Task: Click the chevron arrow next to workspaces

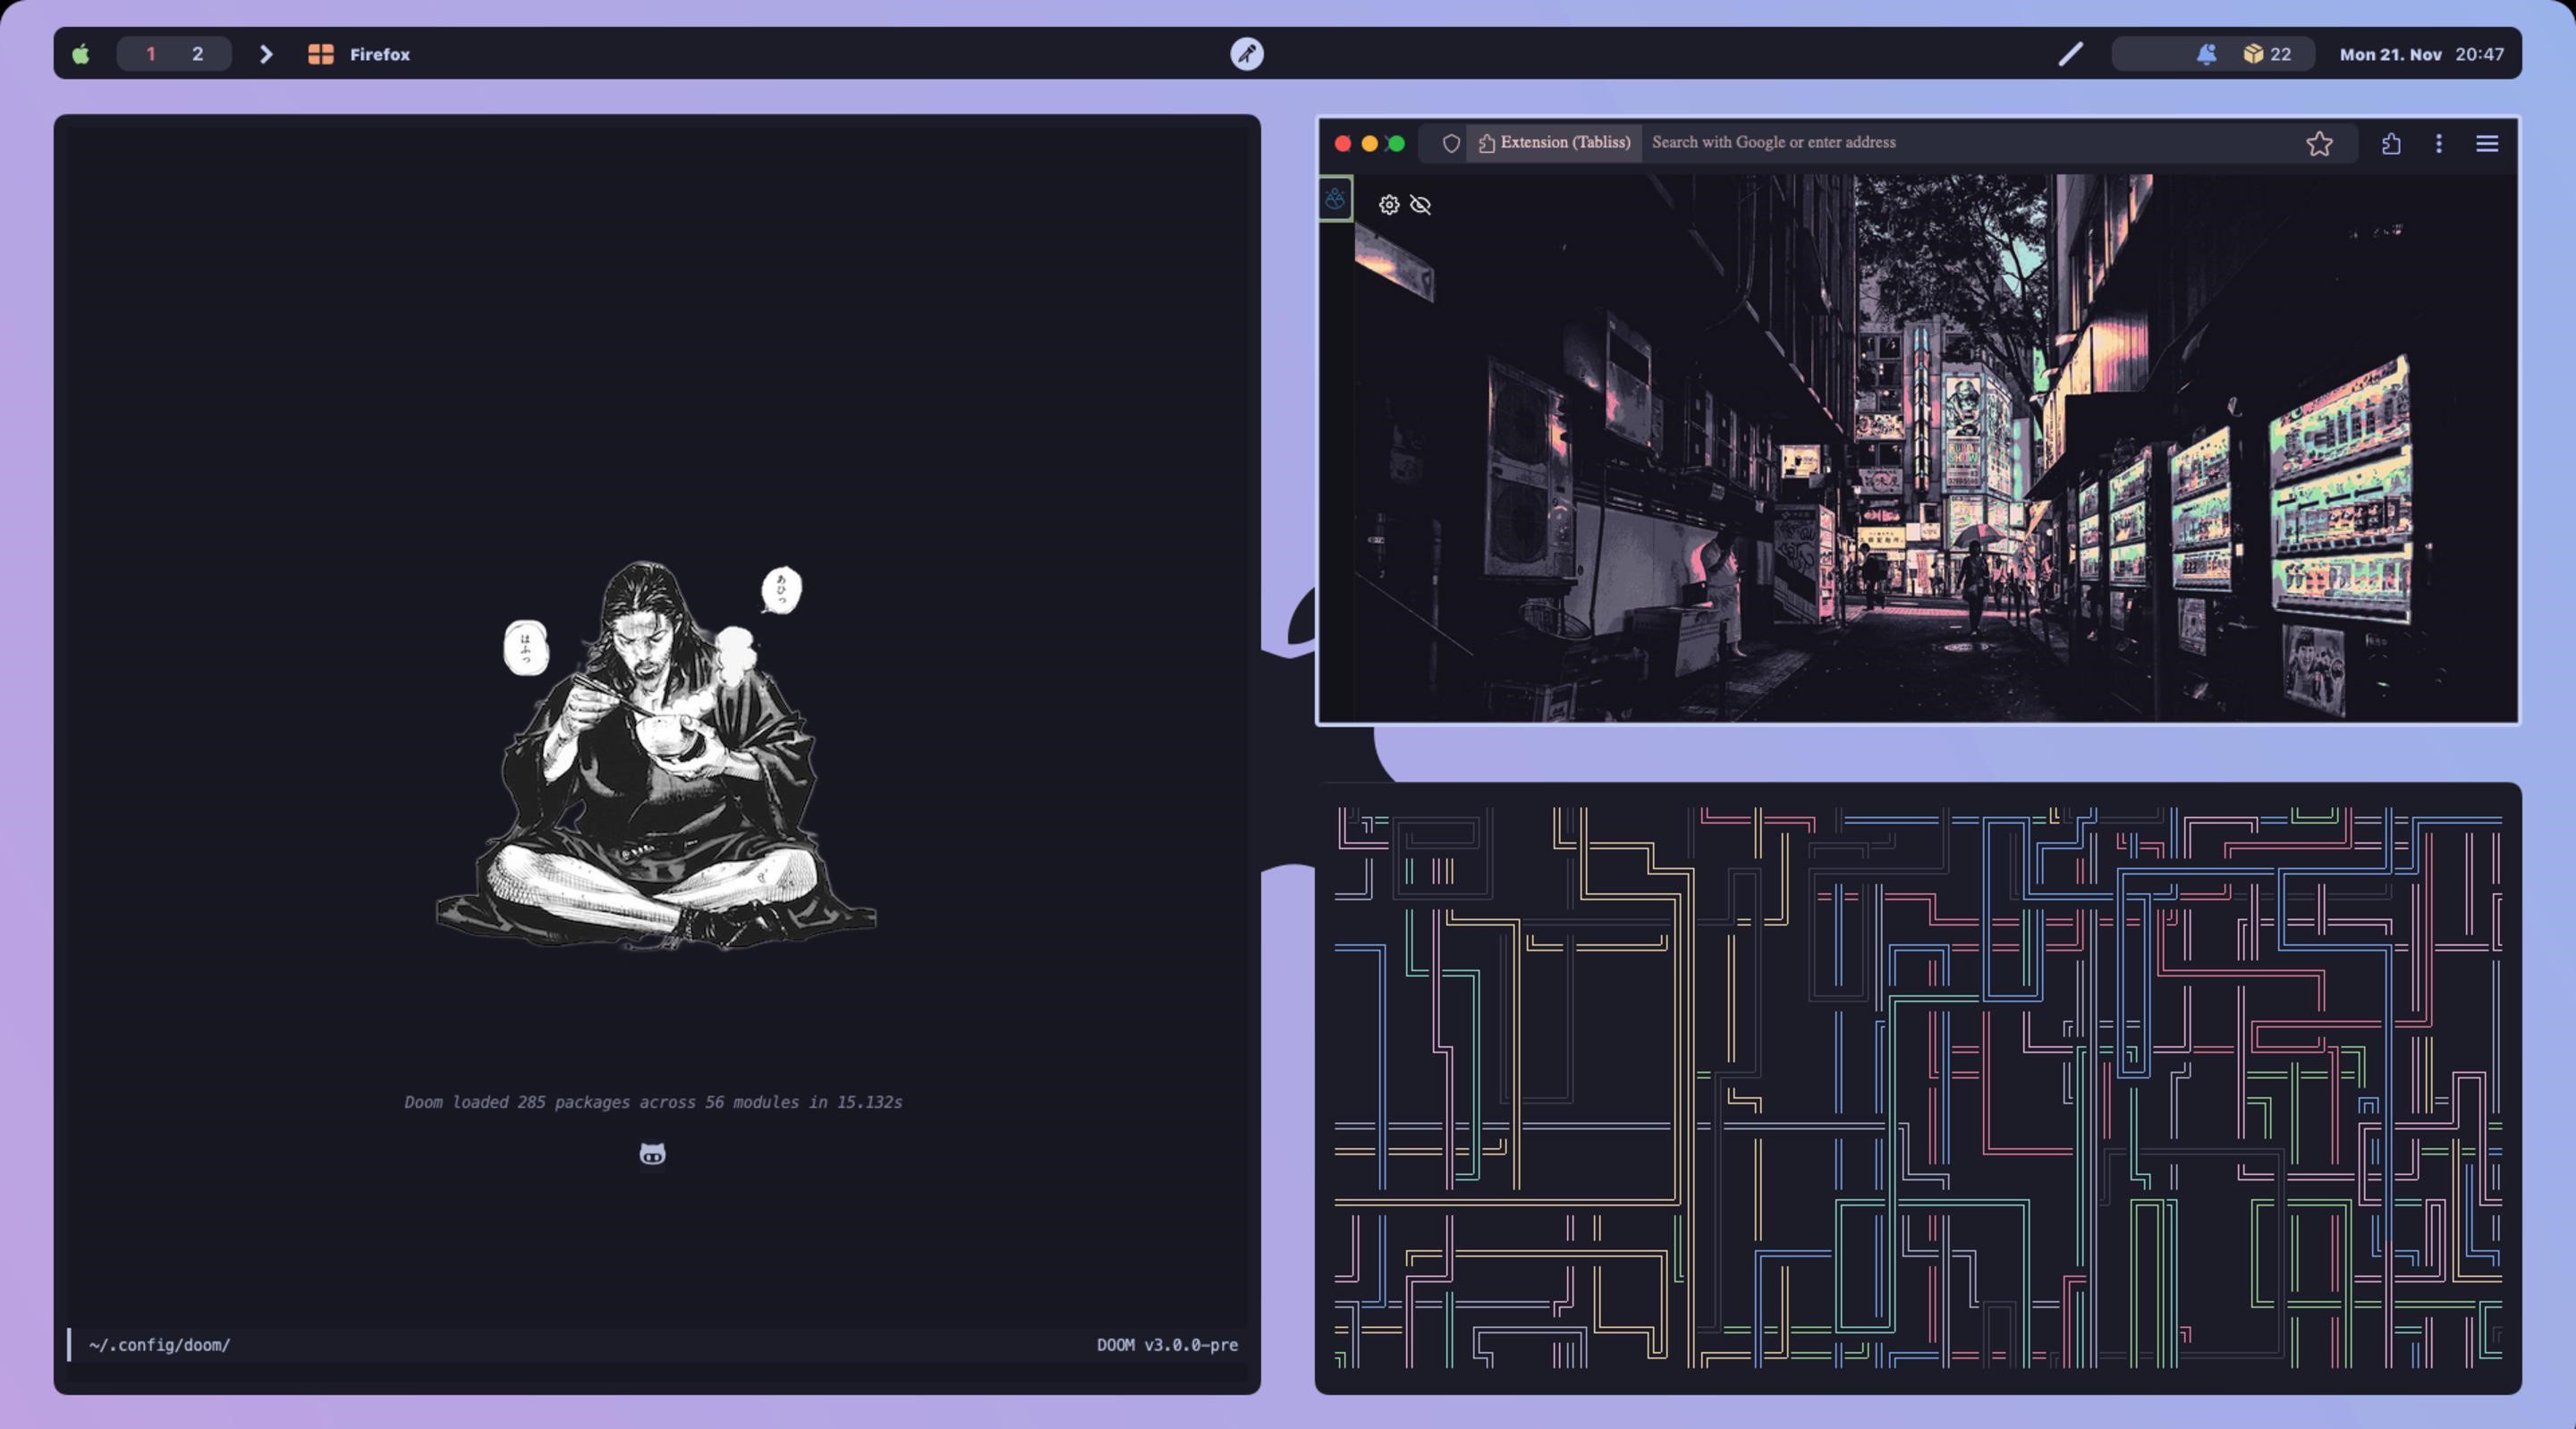Action: click(x=266, y=54)
